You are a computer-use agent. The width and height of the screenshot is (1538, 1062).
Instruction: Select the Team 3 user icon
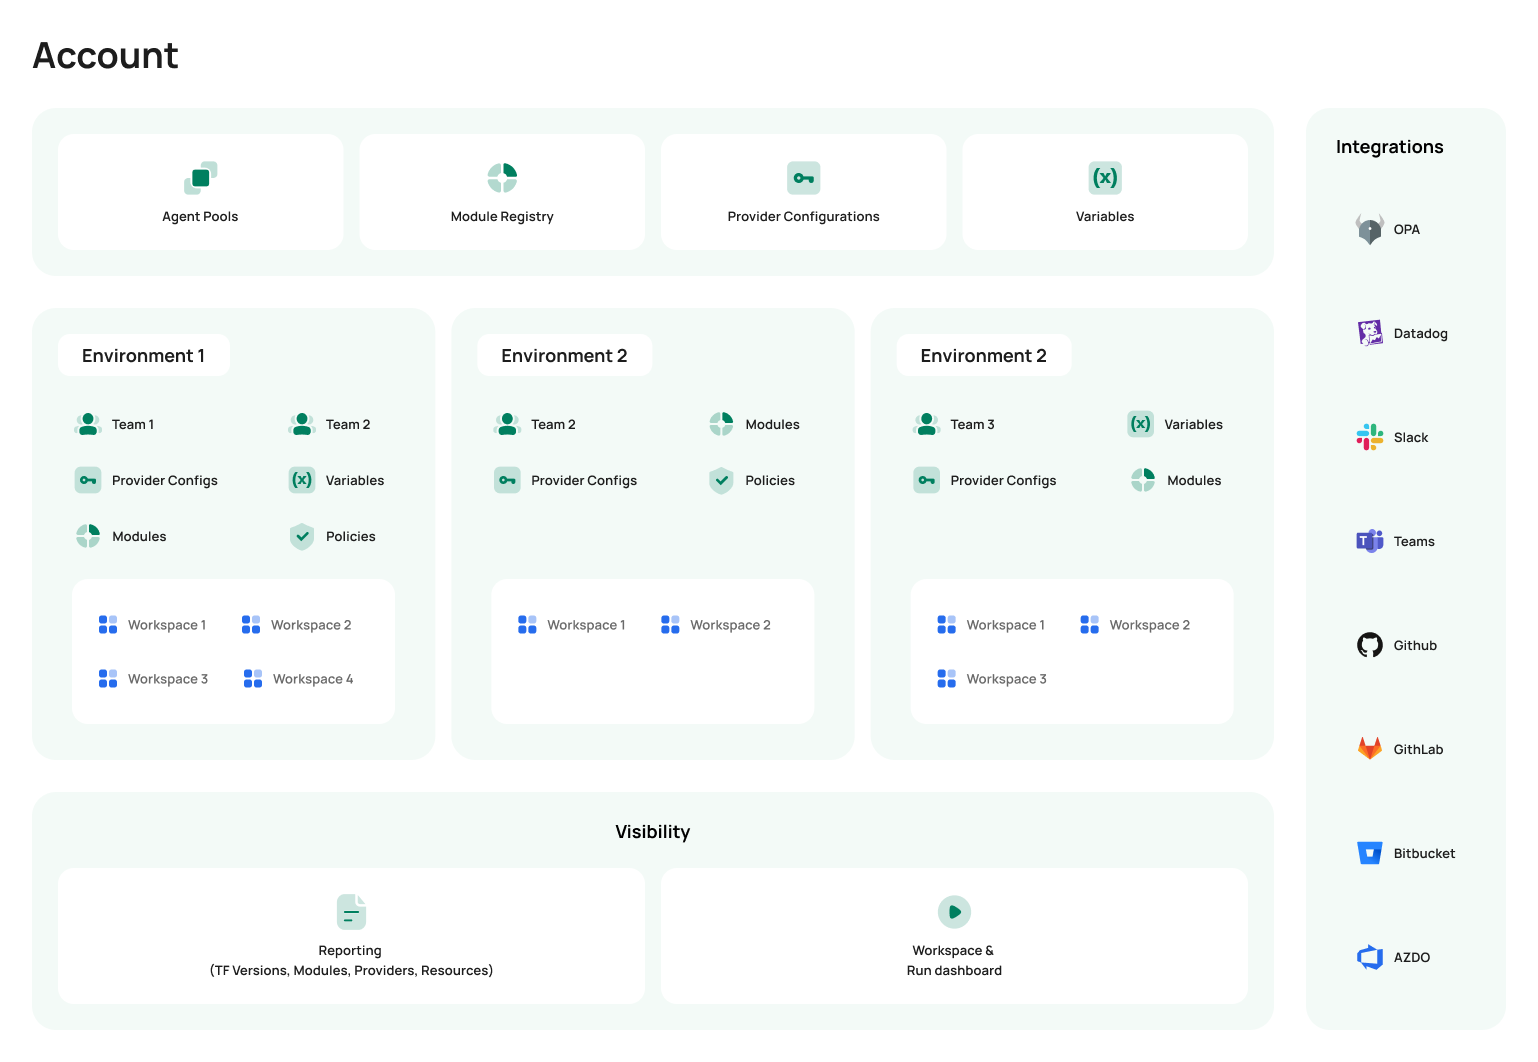coord(927,424)
